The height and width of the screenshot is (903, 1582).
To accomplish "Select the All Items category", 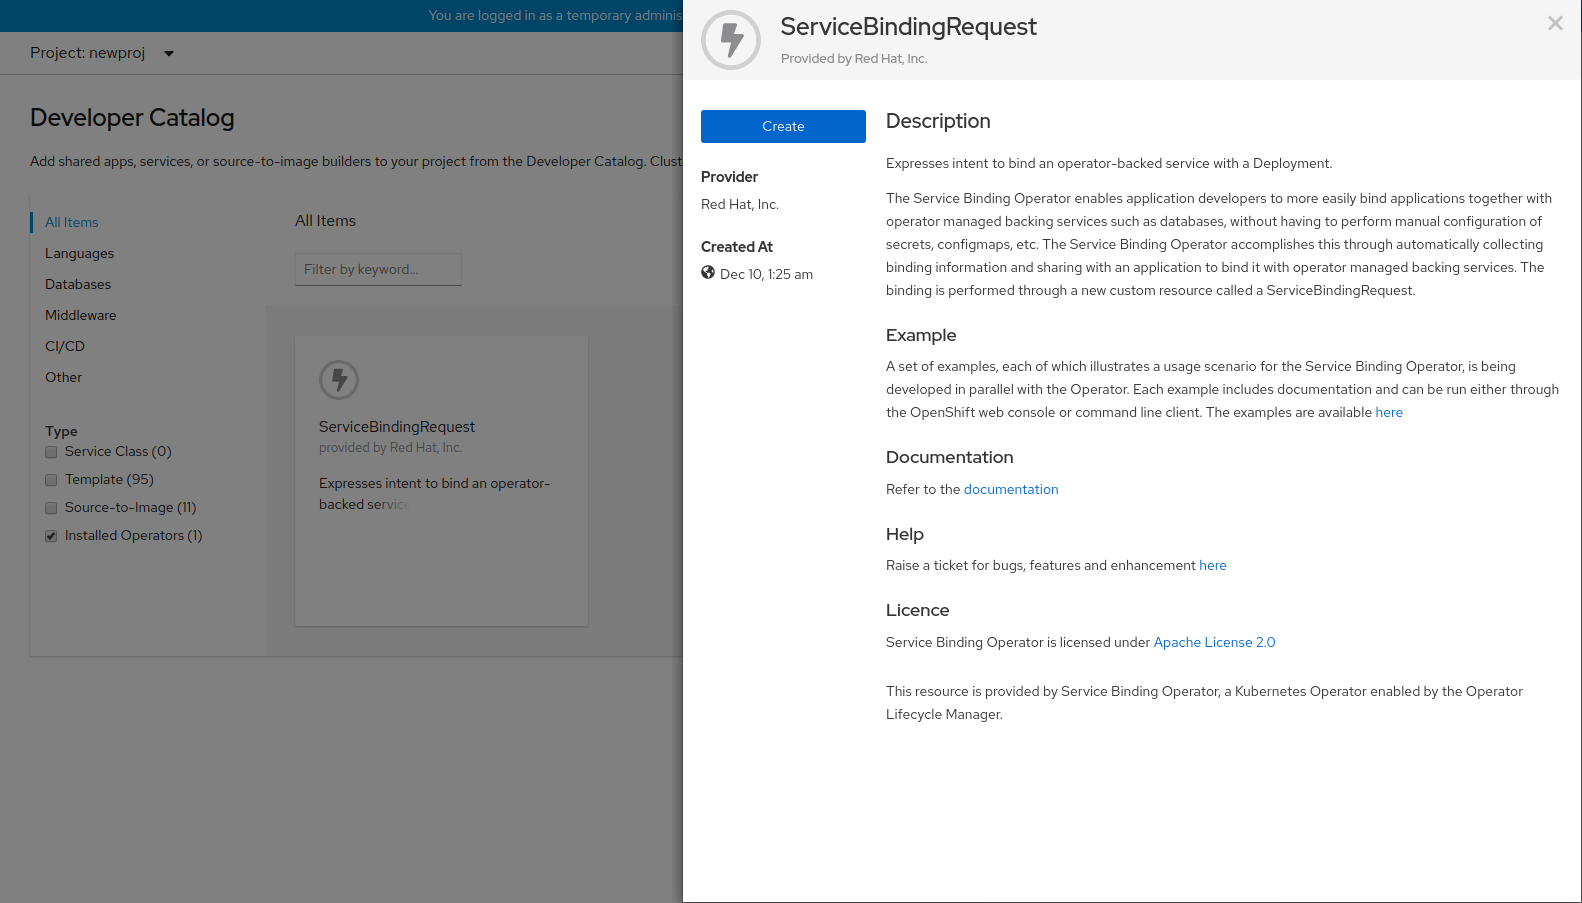I will pos(72,222).
